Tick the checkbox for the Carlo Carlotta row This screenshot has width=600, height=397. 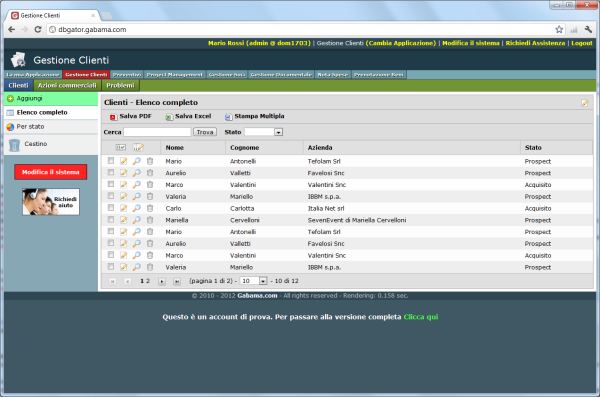[x=111, y=207]
